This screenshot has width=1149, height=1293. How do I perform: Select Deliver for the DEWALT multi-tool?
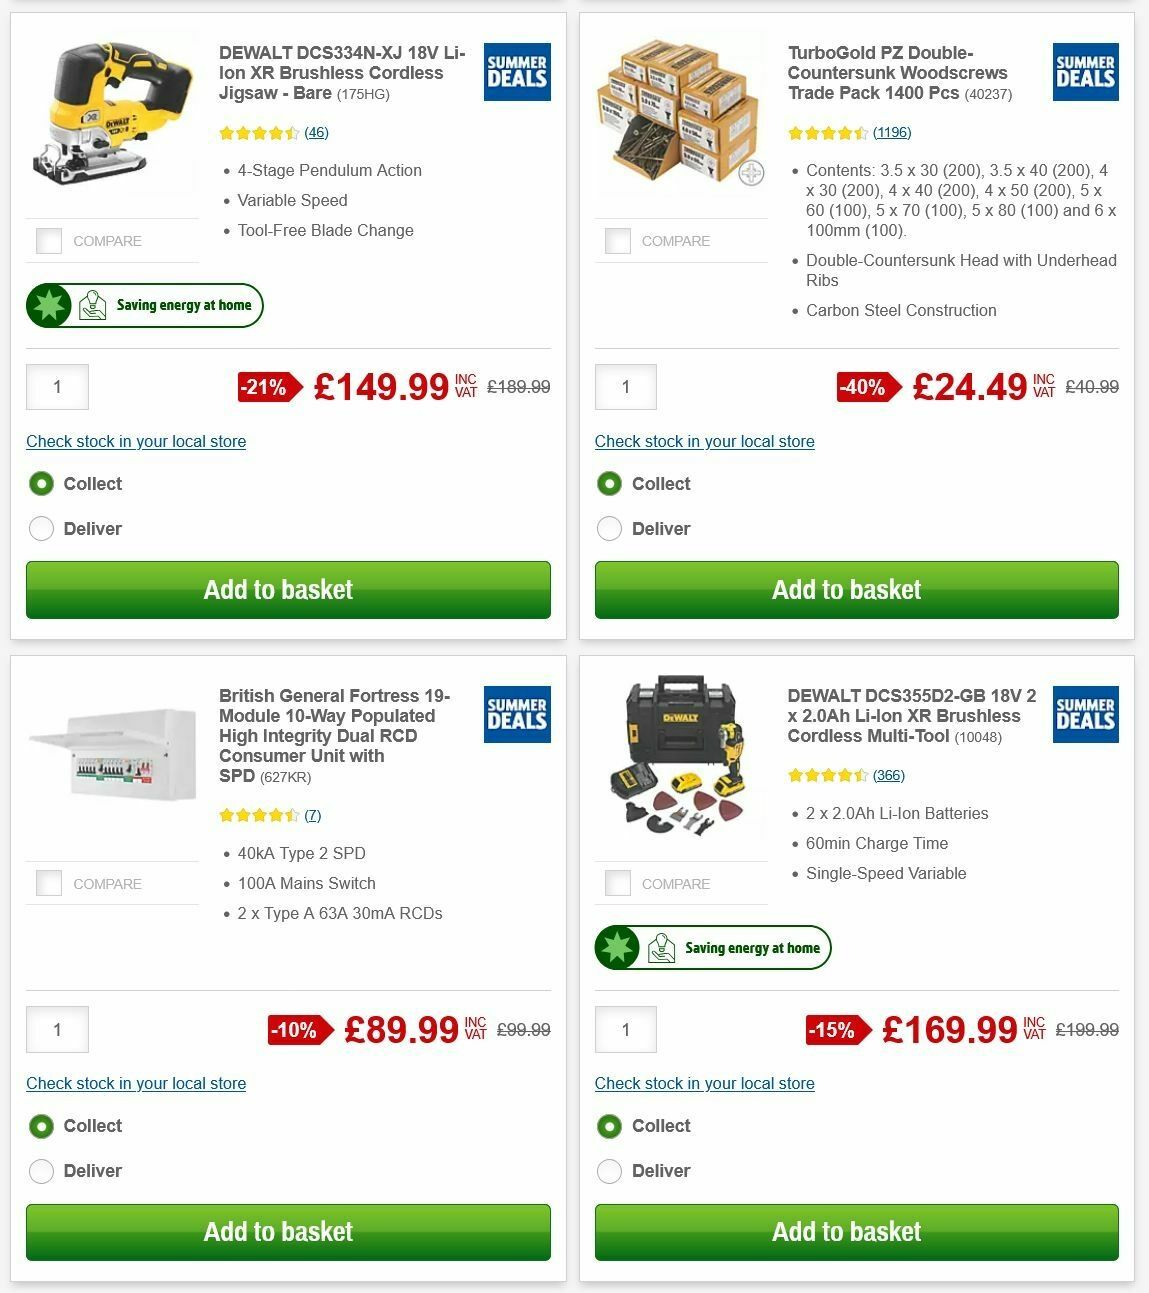(610, 1170)
